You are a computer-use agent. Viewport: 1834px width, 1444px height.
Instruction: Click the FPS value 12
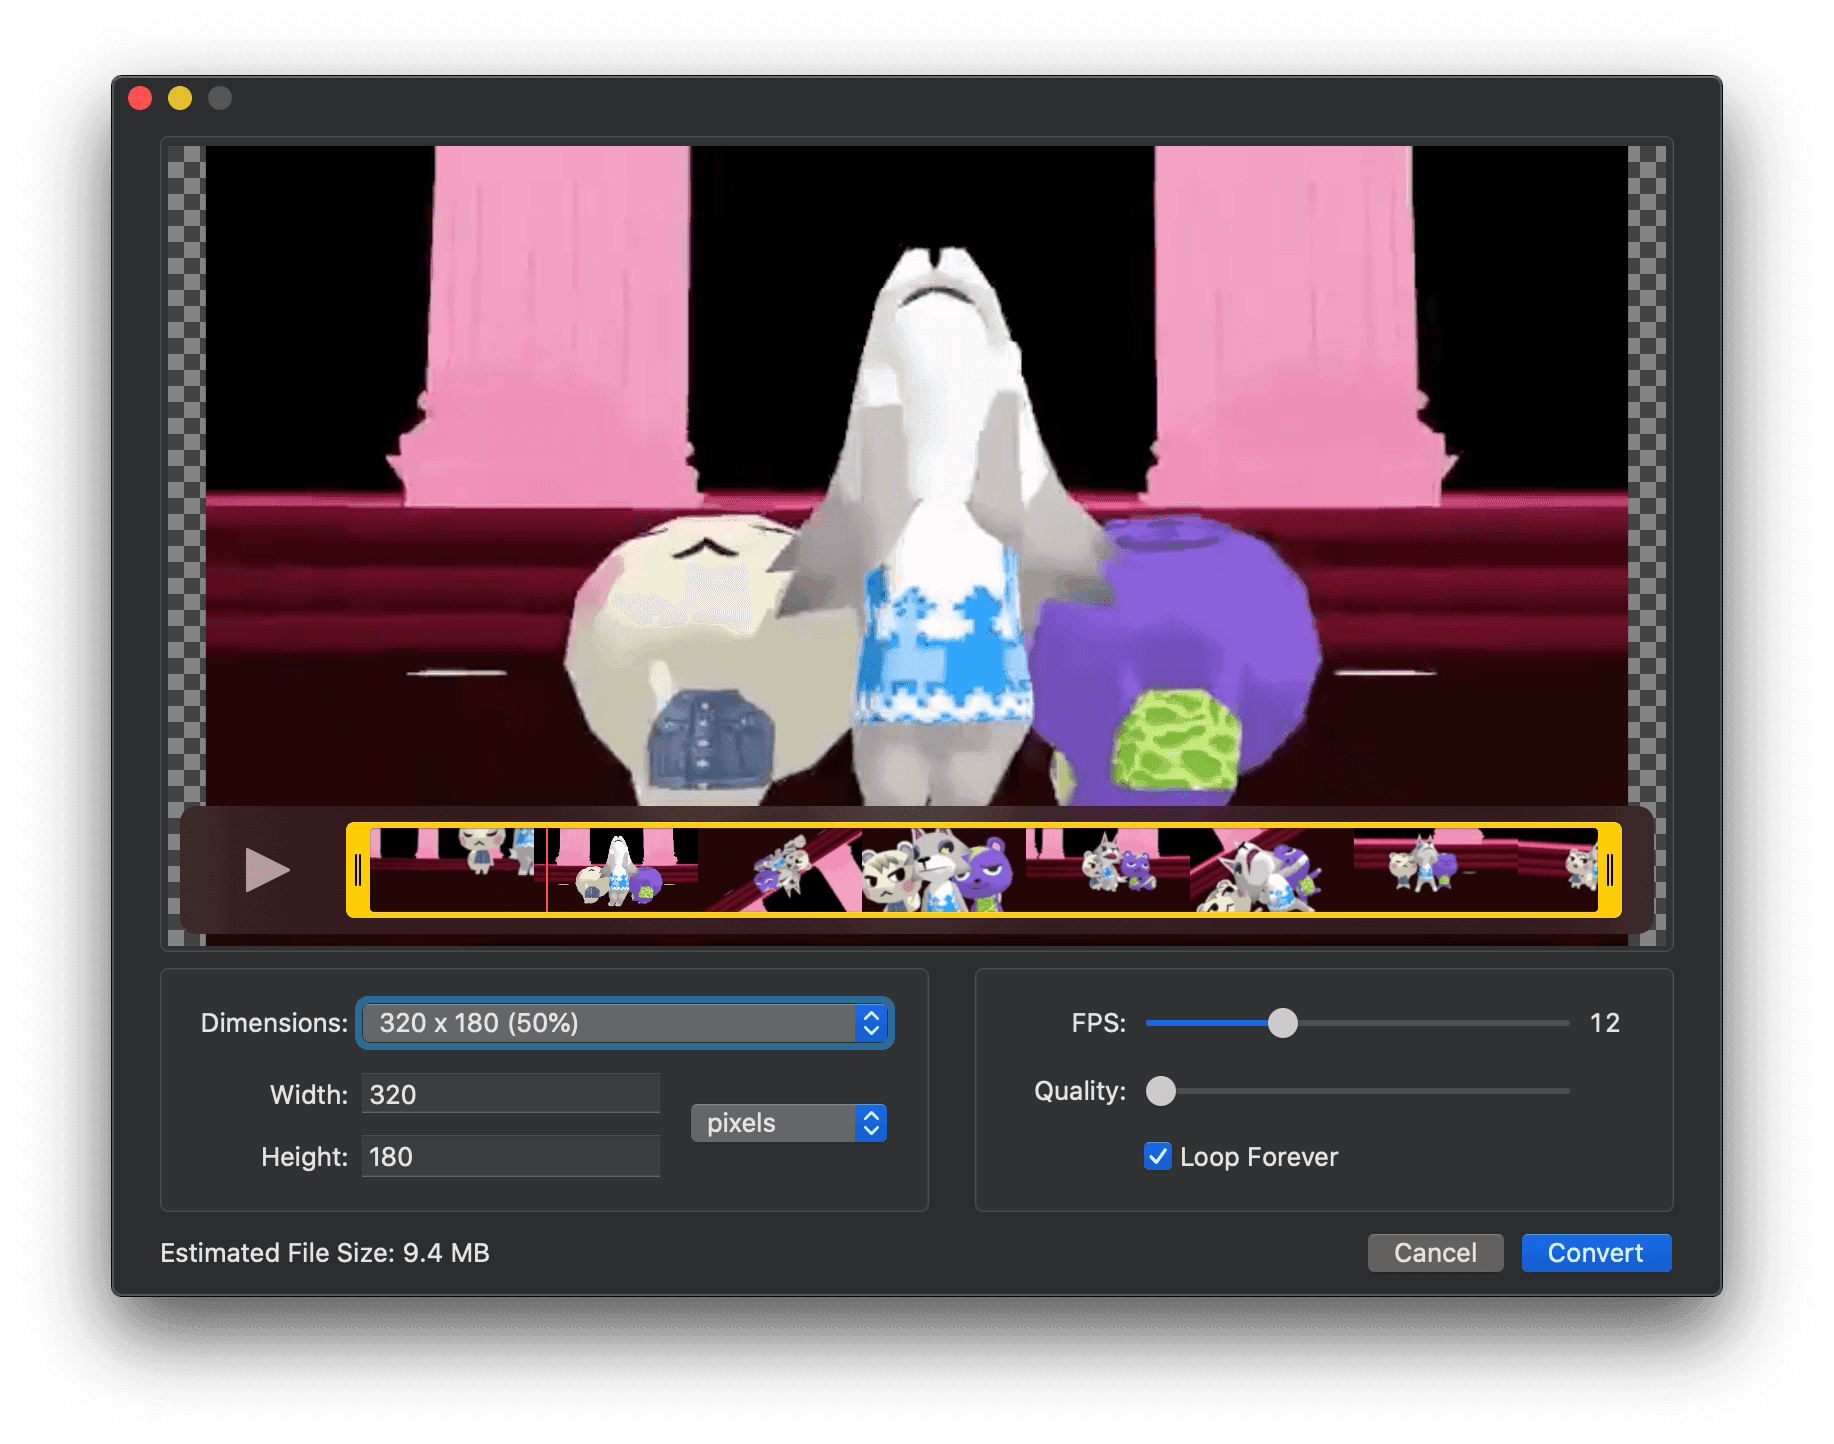coord(1605,1023)
